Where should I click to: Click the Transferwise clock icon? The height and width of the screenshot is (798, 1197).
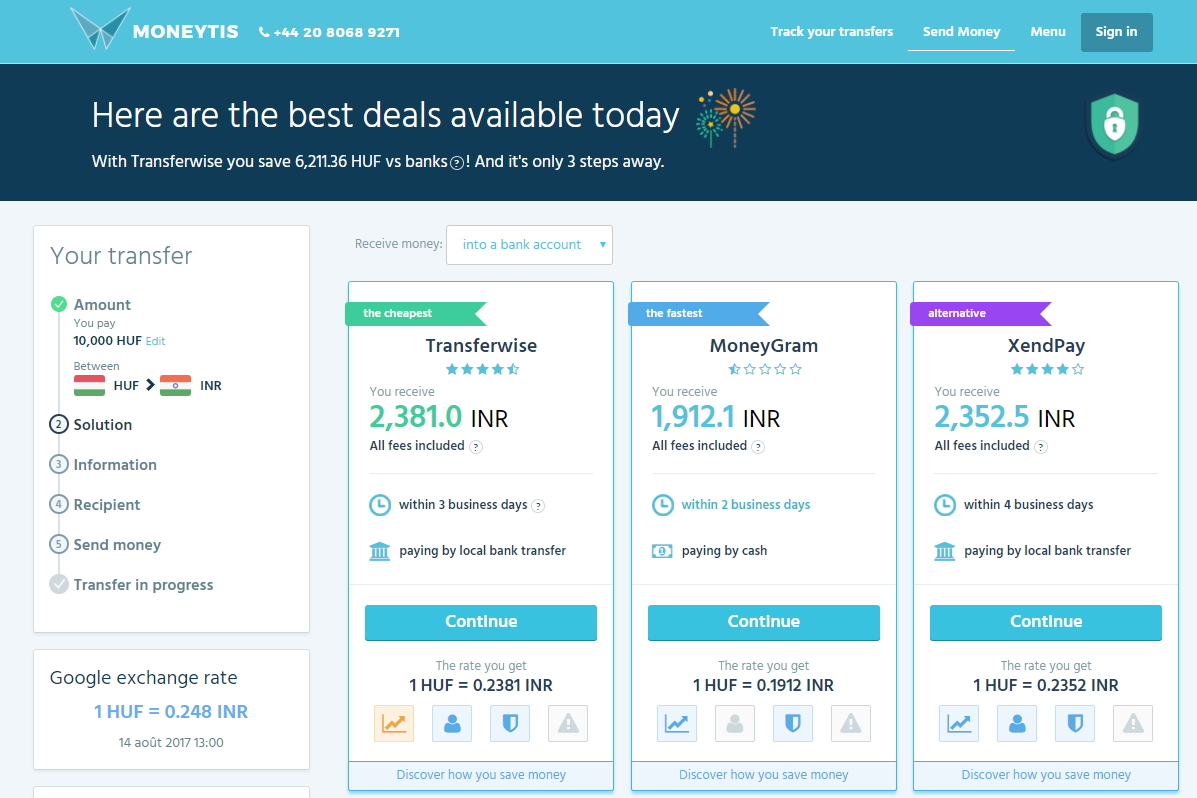[x=379, y=505]
